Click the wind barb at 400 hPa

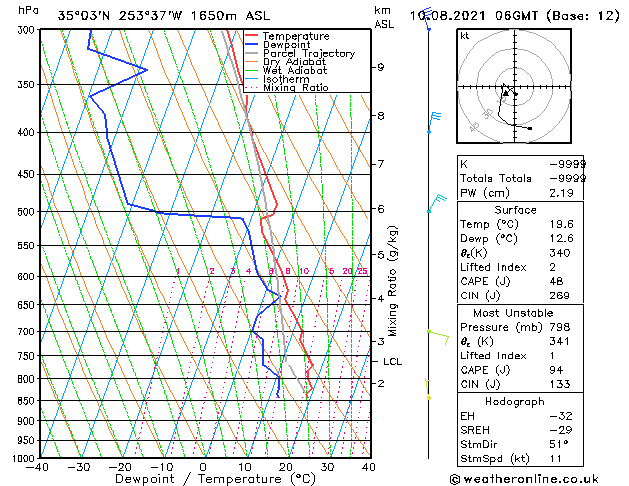pos(434,122)
